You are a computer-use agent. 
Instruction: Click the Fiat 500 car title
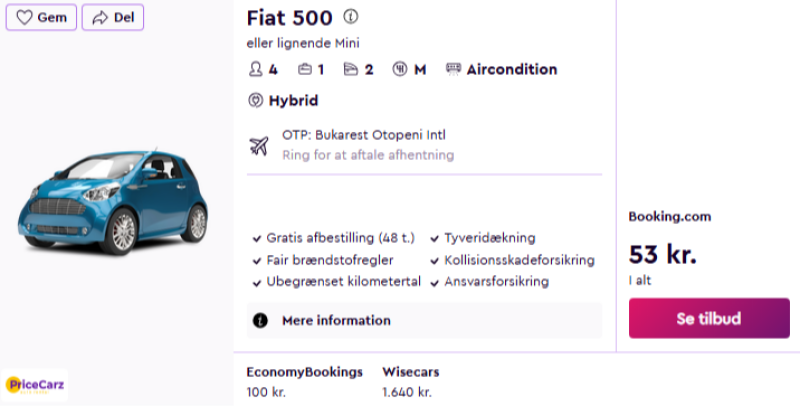[290, 18]
